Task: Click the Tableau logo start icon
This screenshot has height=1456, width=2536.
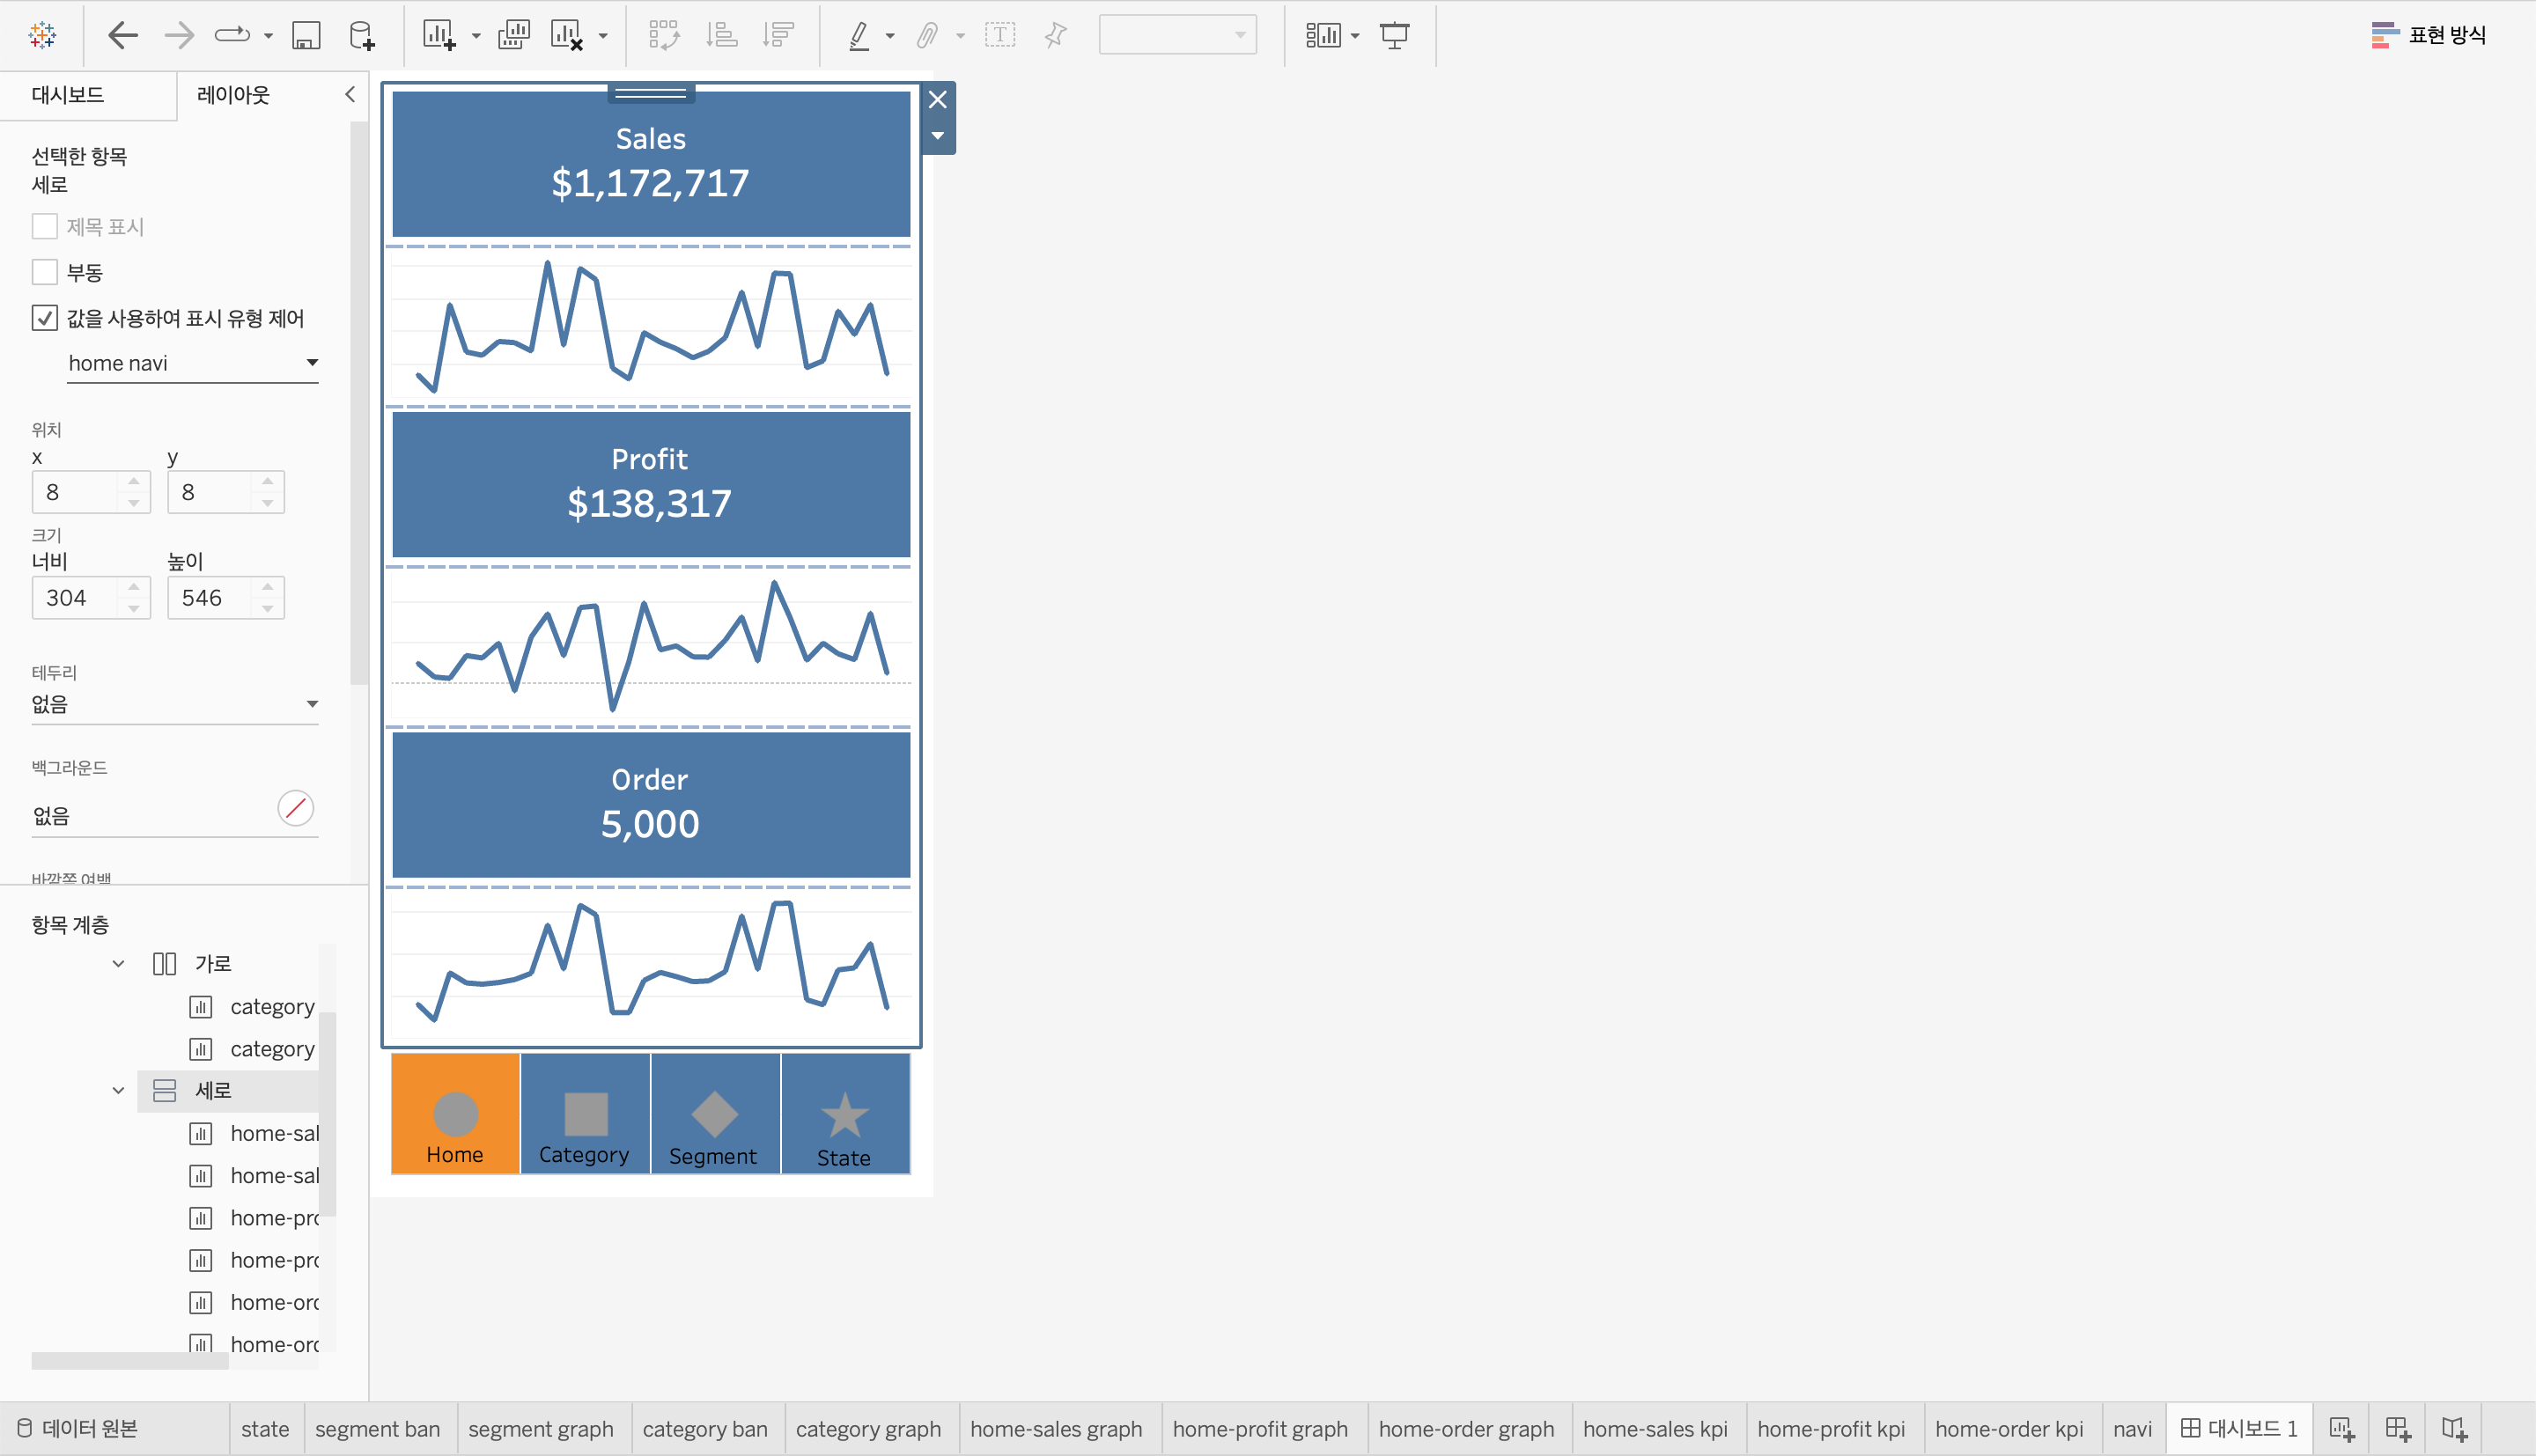Action: coord(43,36)
